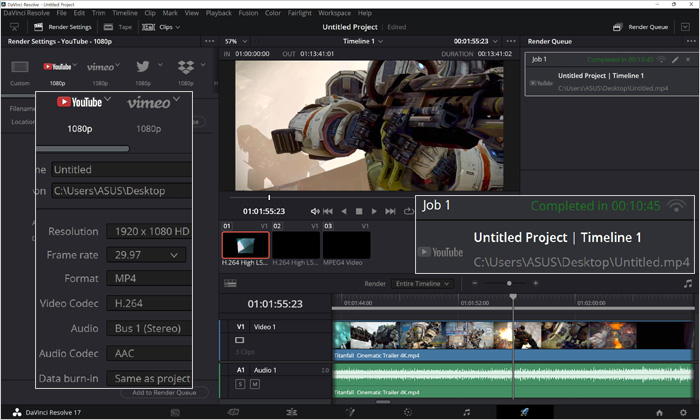Remove Job 1 from the render queue
This screenshot has width=700, height=420.
[x=688, y=59]
